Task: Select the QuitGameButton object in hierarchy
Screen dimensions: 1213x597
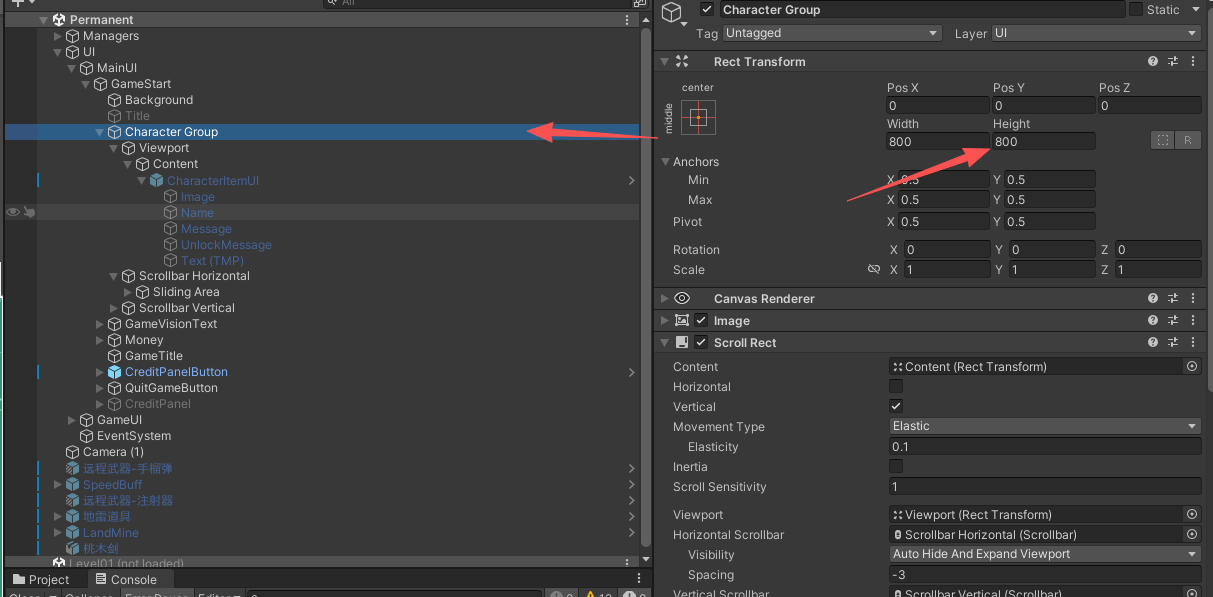Action: click(171, 388)
